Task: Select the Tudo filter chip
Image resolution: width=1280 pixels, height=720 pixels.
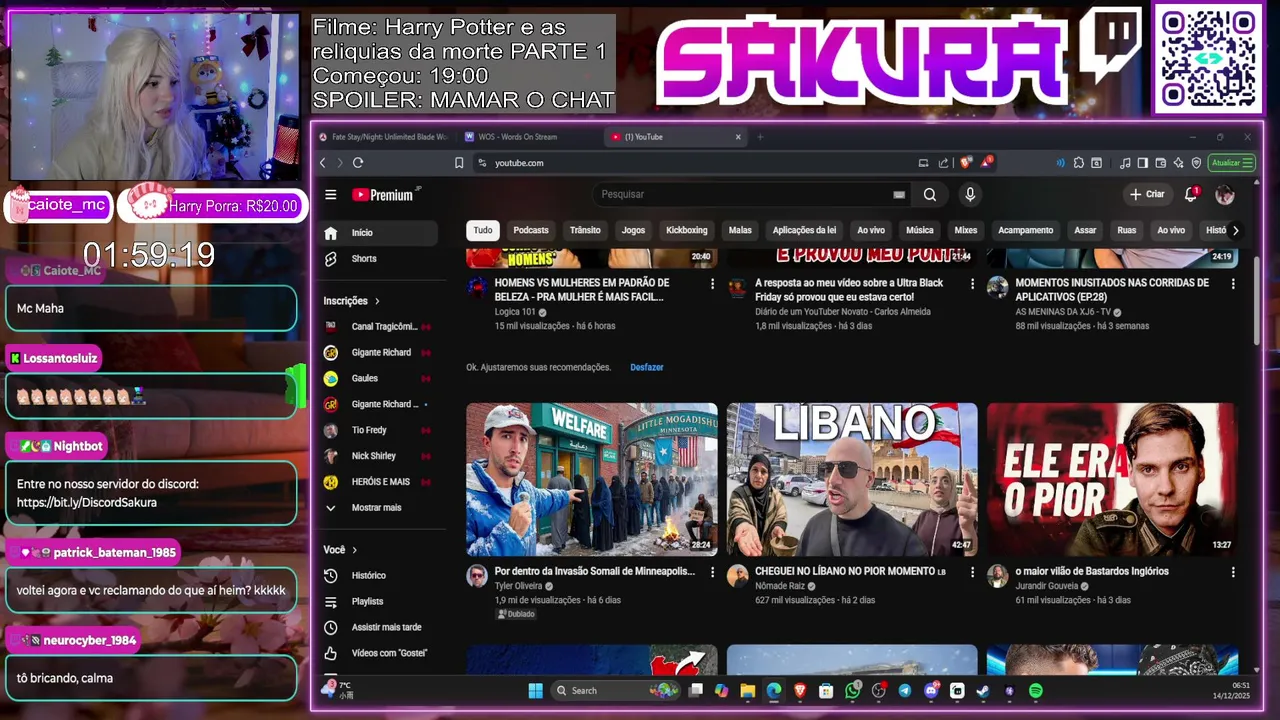Action: pyautogui.click(x=483, y=230)
